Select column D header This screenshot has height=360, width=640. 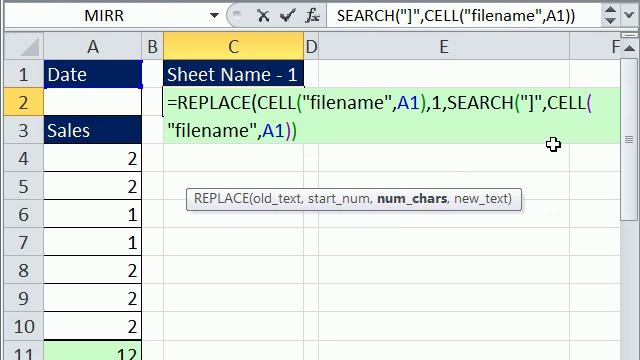pyautogui.click(x=311, y=47)
